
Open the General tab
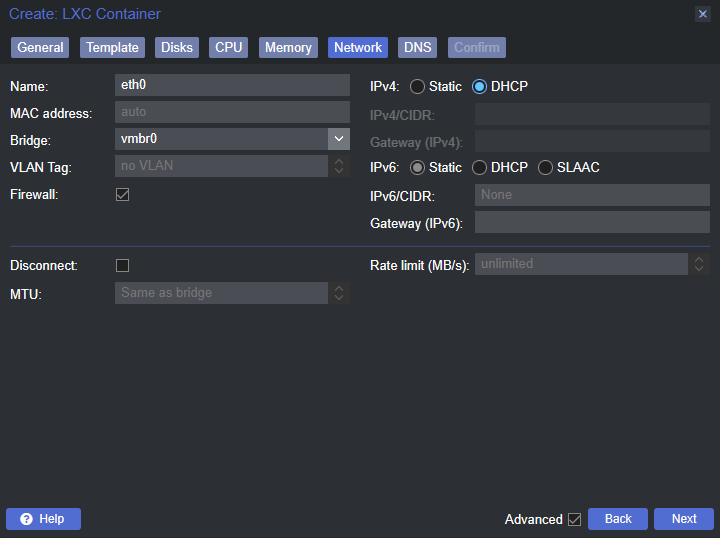pyautogui.click(x=40, y=47)
